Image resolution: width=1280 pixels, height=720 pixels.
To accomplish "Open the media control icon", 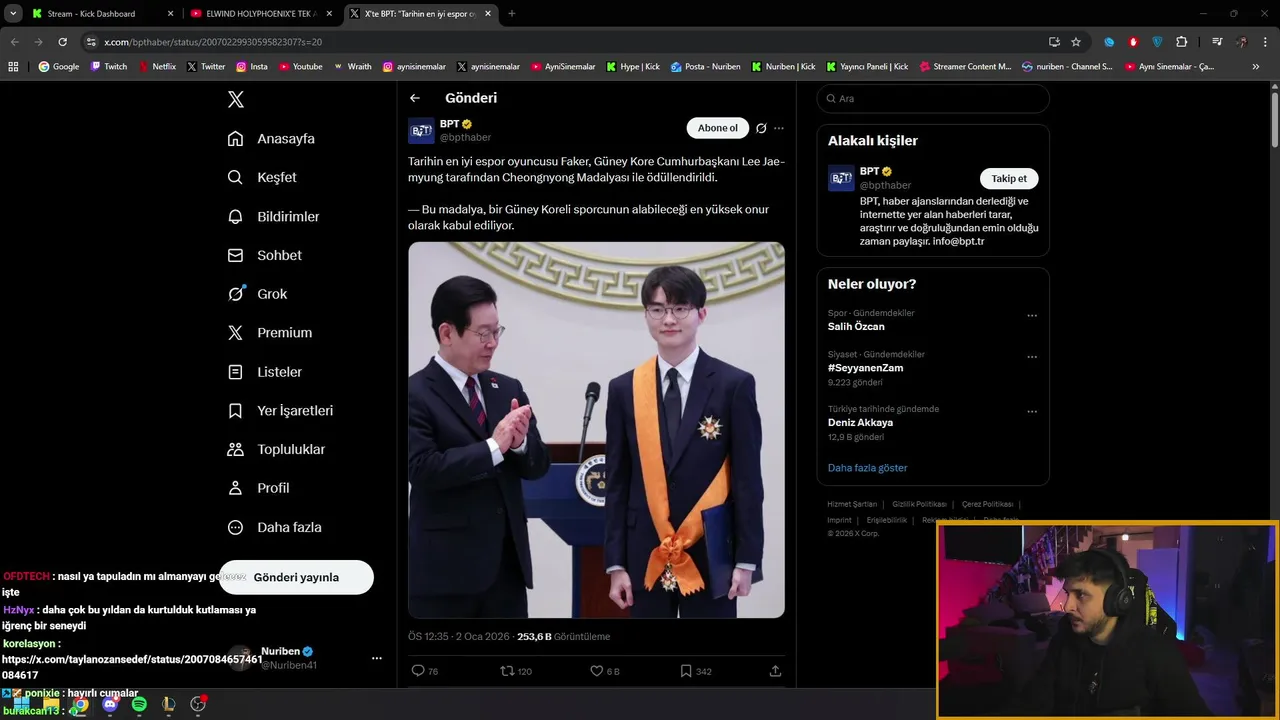I will [x=1217, y=42].
